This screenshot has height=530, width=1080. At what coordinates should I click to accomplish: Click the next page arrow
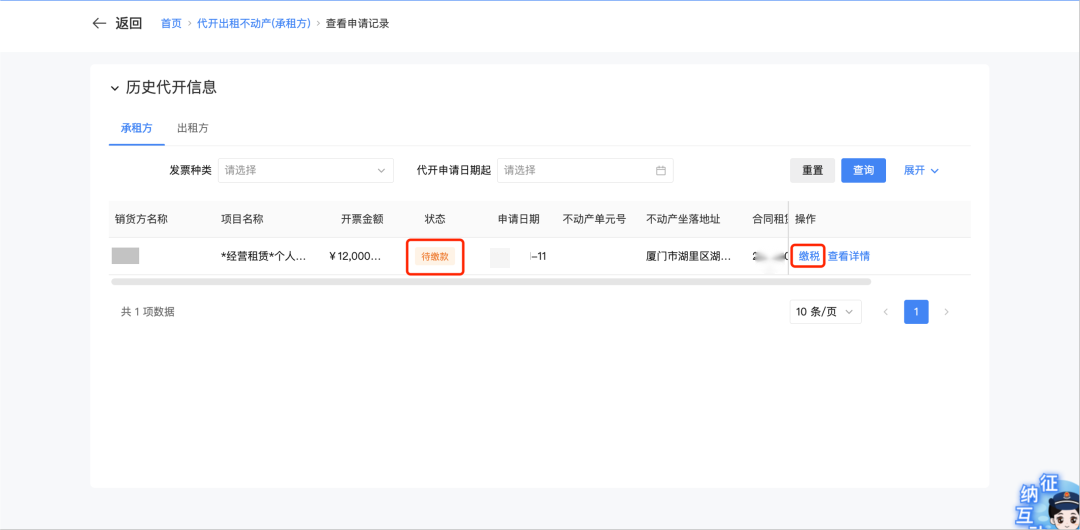[x=946, y=312]
